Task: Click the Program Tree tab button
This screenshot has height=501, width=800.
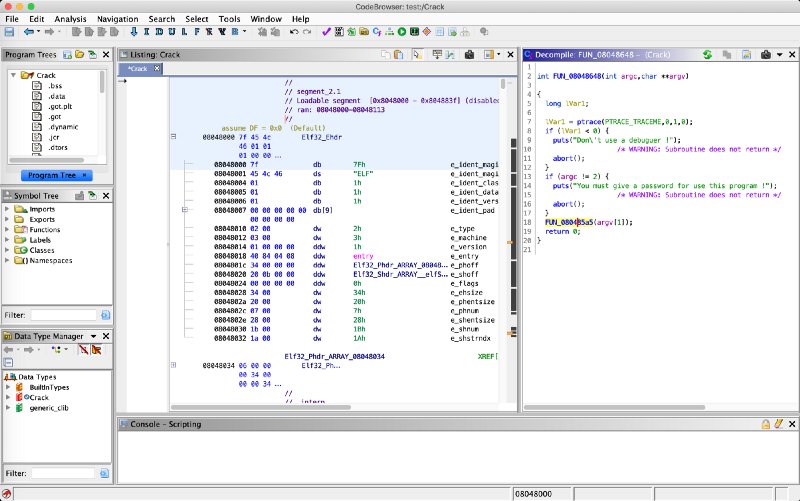Action: (53, 175)
